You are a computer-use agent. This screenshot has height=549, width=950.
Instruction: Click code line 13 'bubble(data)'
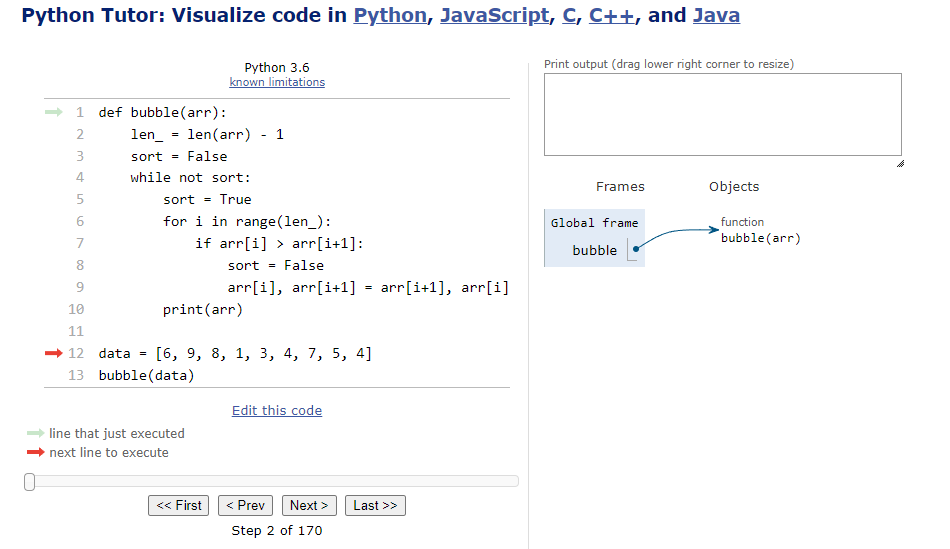click(147, 376)
